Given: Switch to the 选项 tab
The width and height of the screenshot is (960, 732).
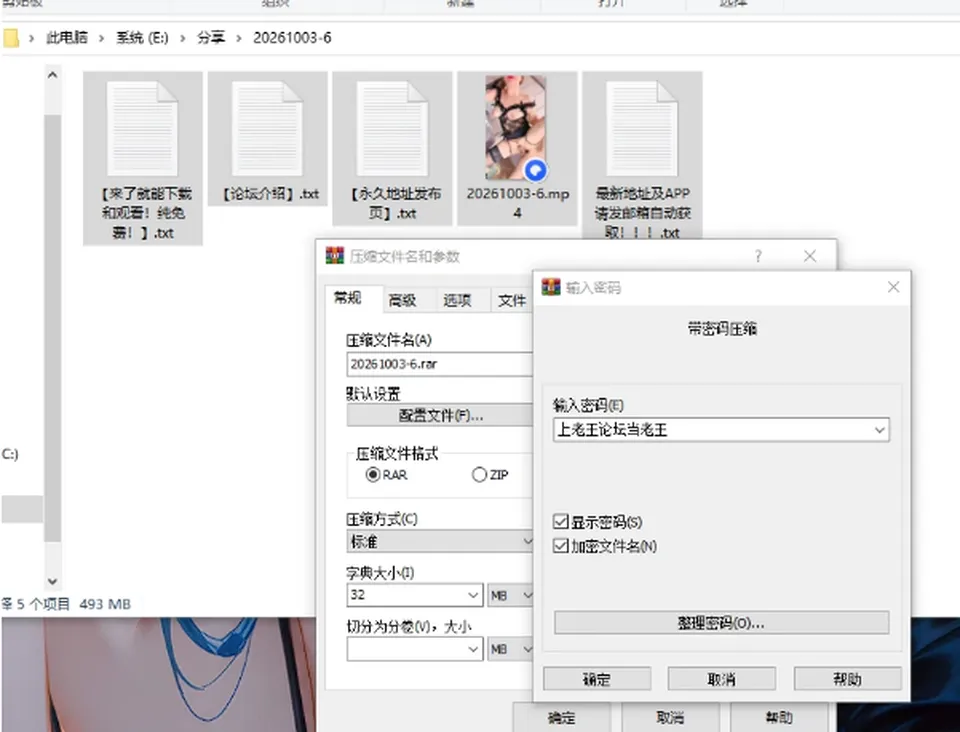Looking at the screenshot, I should [x=457, y=300].
